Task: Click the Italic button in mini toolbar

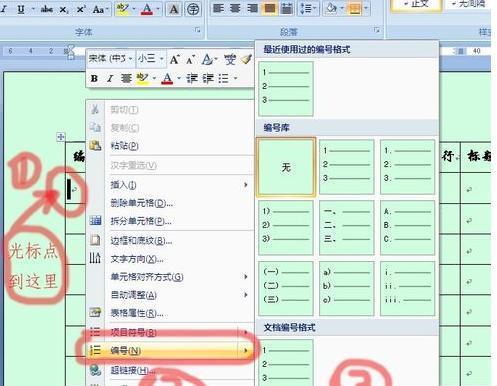Action: [x=110, y=79]
